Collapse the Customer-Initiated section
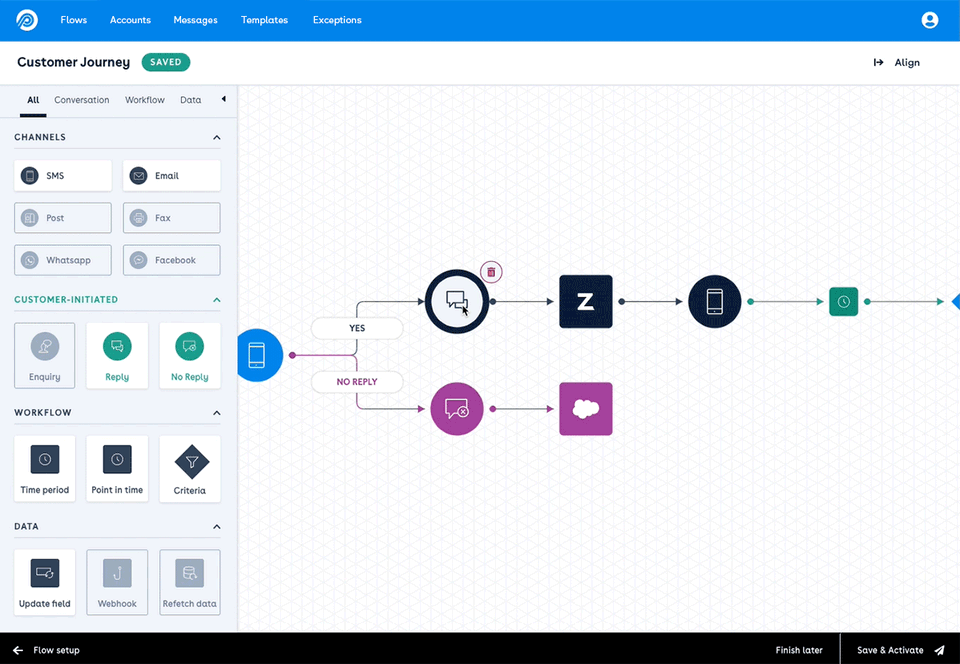Image resolution: width=960 pixels, height=664 pixels. point(217,300)
